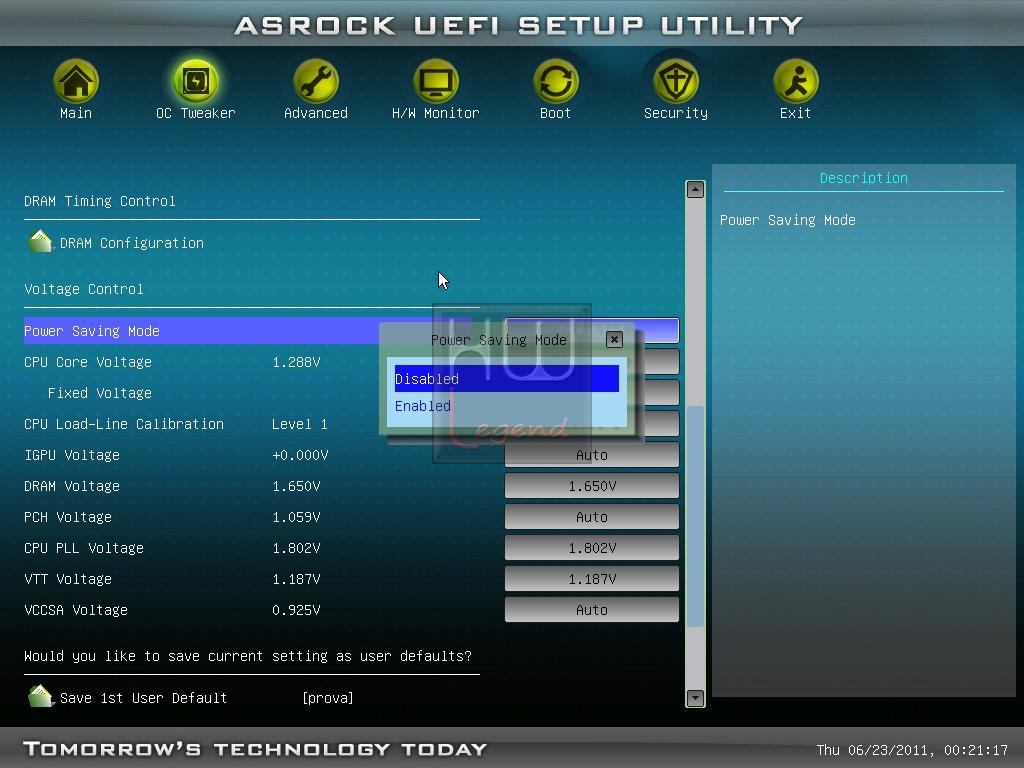
Task: Click the 1.288V CPU Core Voltage reading
Action: coord(296,362)
